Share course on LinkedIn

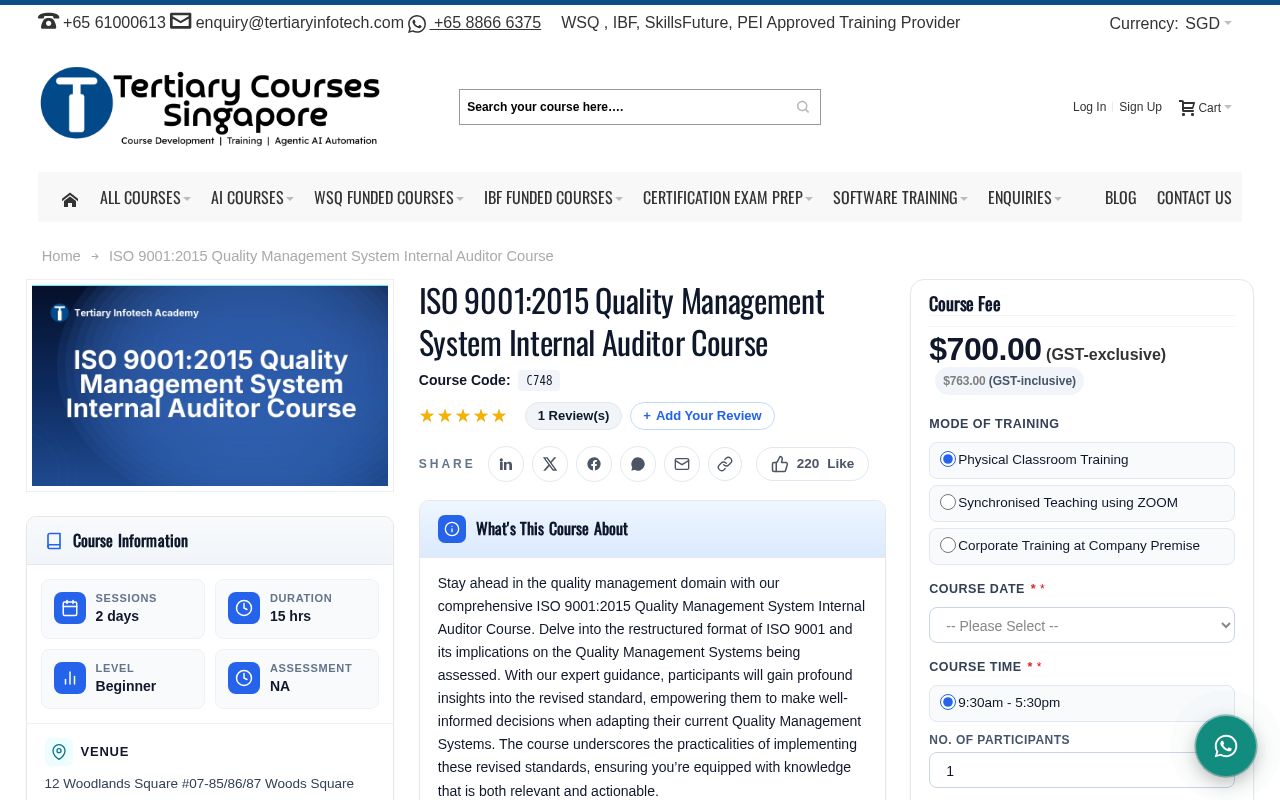[506, 464]
